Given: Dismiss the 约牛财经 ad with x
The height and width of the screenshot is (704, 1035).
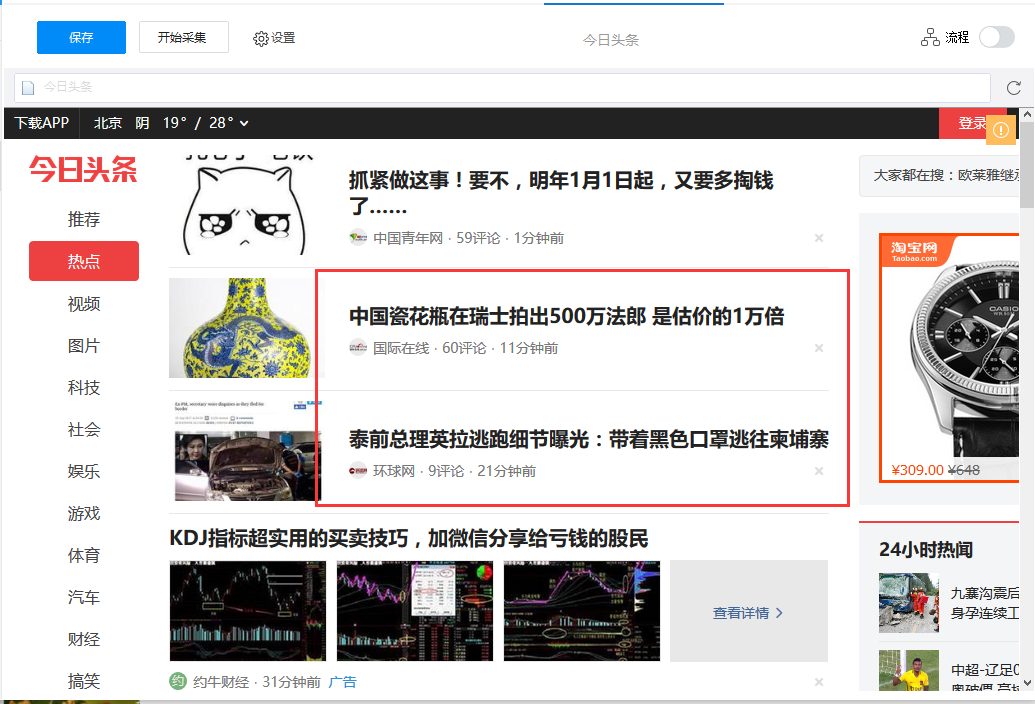Looking at the screenshot, I should pos(818,682).
